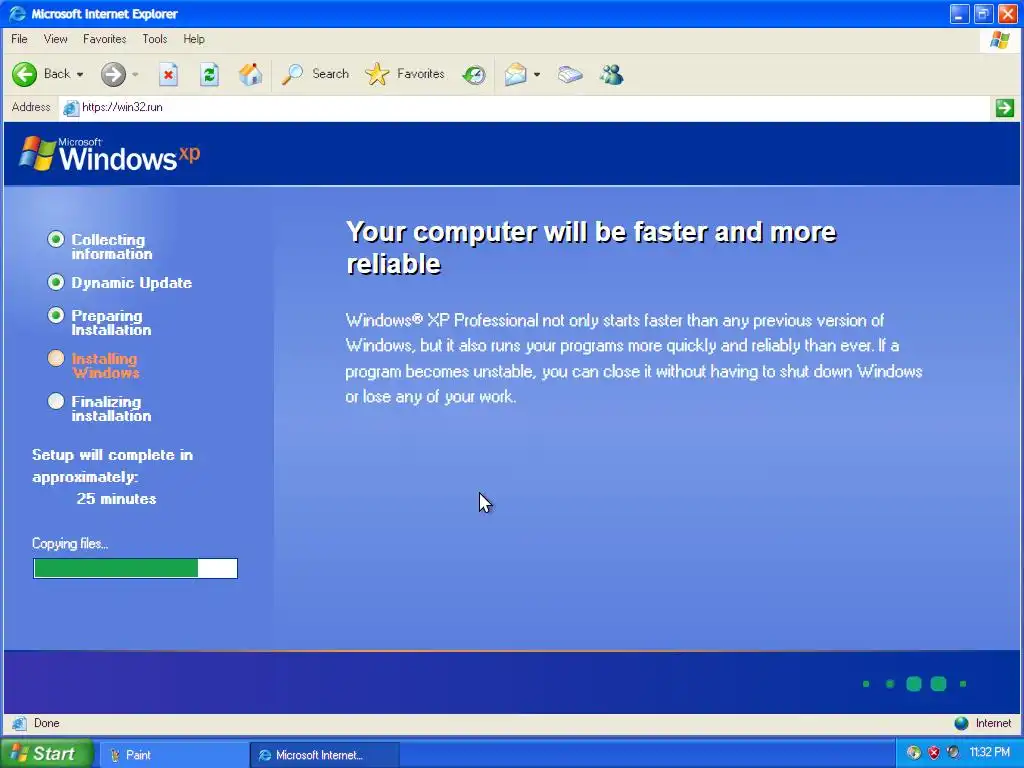The width and height of the screenshot is (1024, 768).
Task: Click the Windows flag throbber icon
Action: (1000, 40)
